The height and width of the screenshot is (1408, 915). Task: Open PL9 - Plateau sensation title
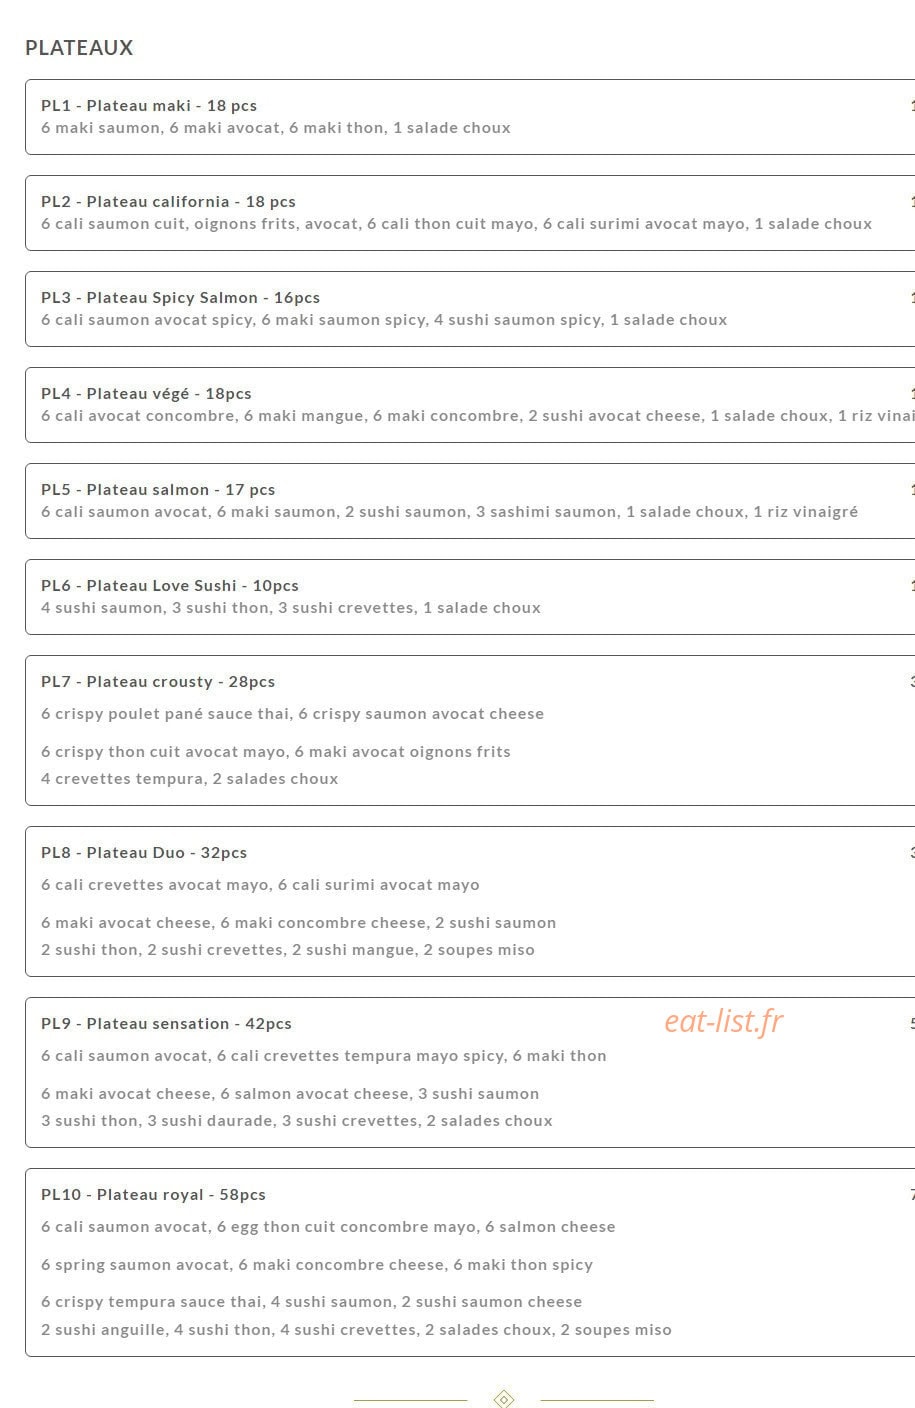(166, 1024)
